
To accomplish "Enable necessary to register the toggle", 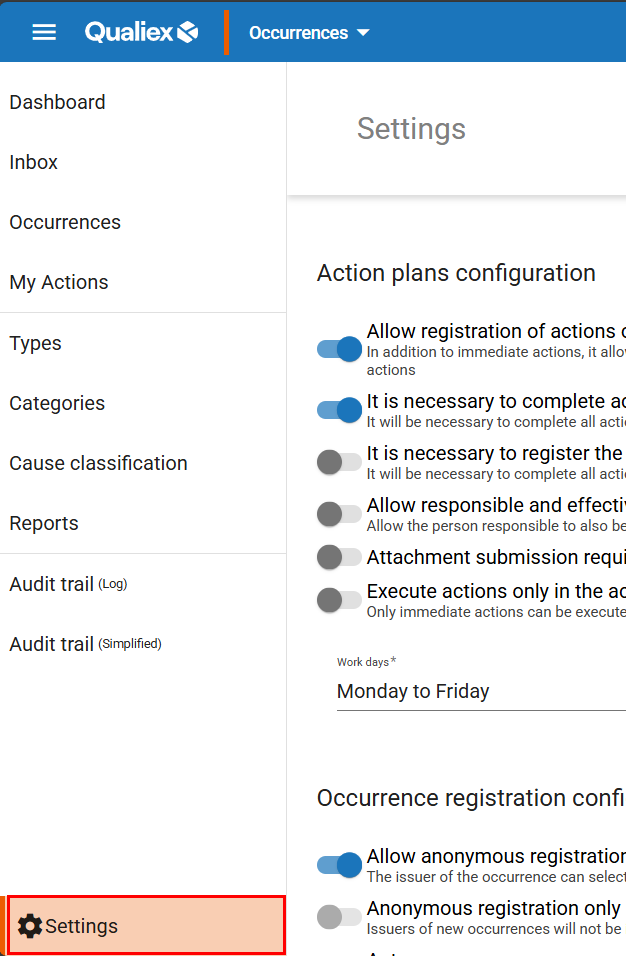I will [339, 462].
